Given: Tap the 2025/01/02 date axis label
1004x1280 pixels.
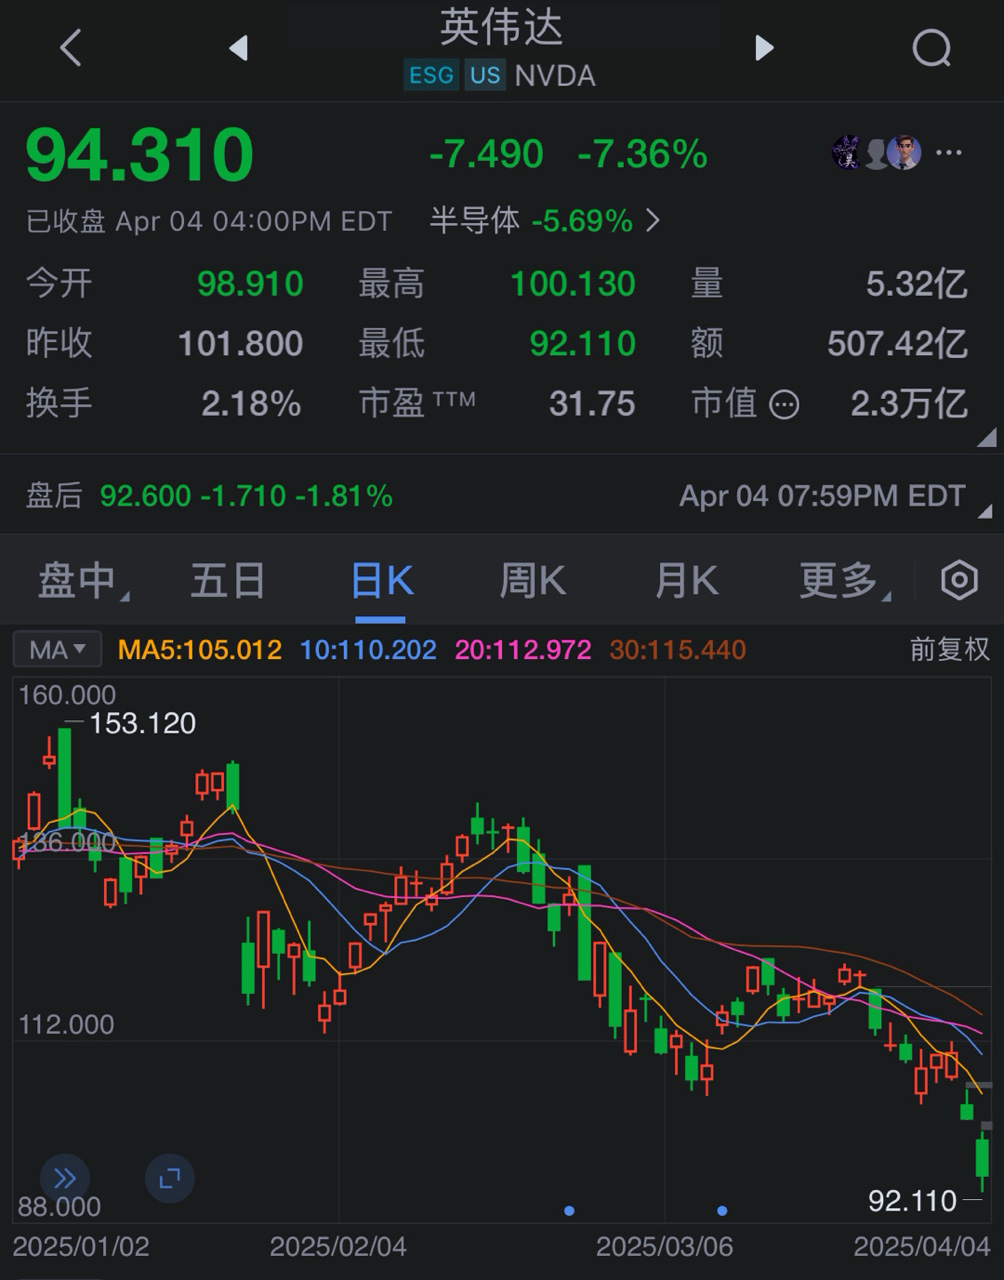Looking at the screenshot, I should (81, 1247).
